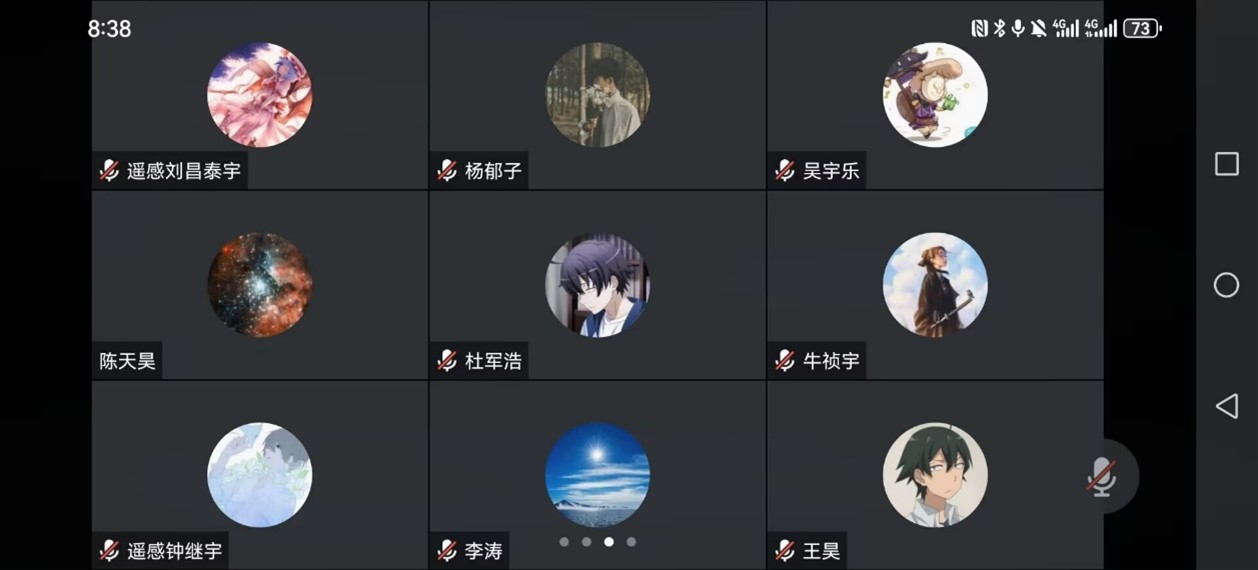Tap the battery indicator showing 73
This screenshot has height=570, width=1258.
(x=1142, y=29)
